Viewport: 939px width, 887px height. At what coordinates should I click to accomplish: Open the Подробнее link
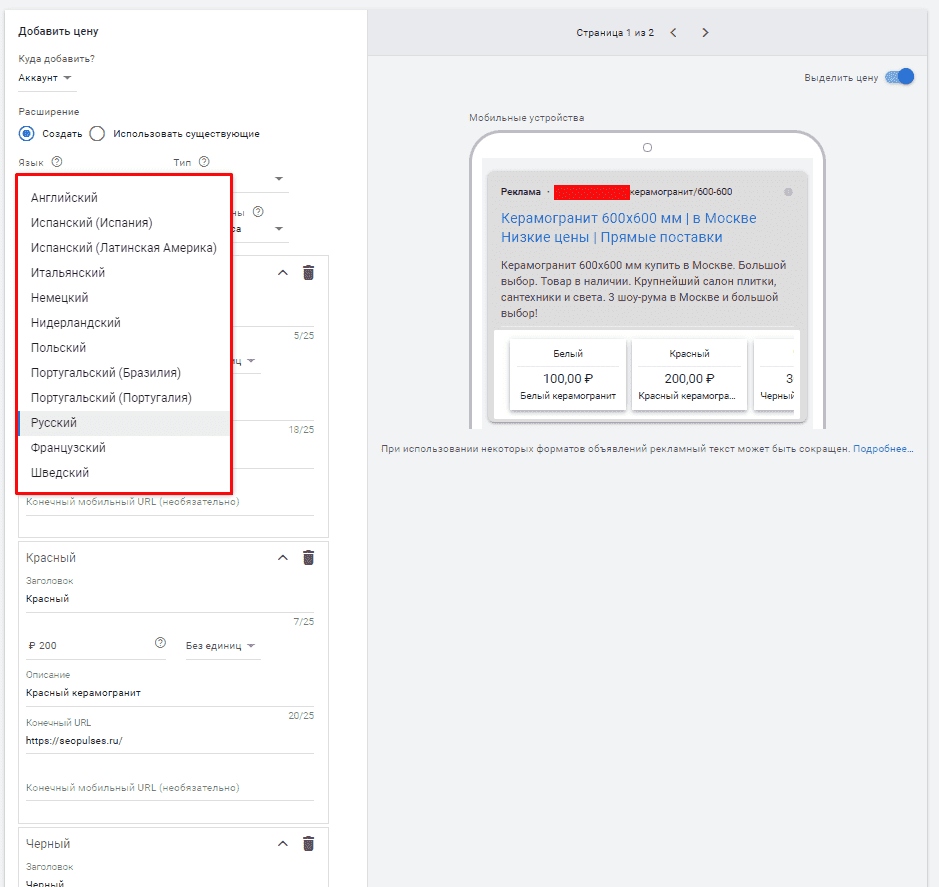(883, 449)
